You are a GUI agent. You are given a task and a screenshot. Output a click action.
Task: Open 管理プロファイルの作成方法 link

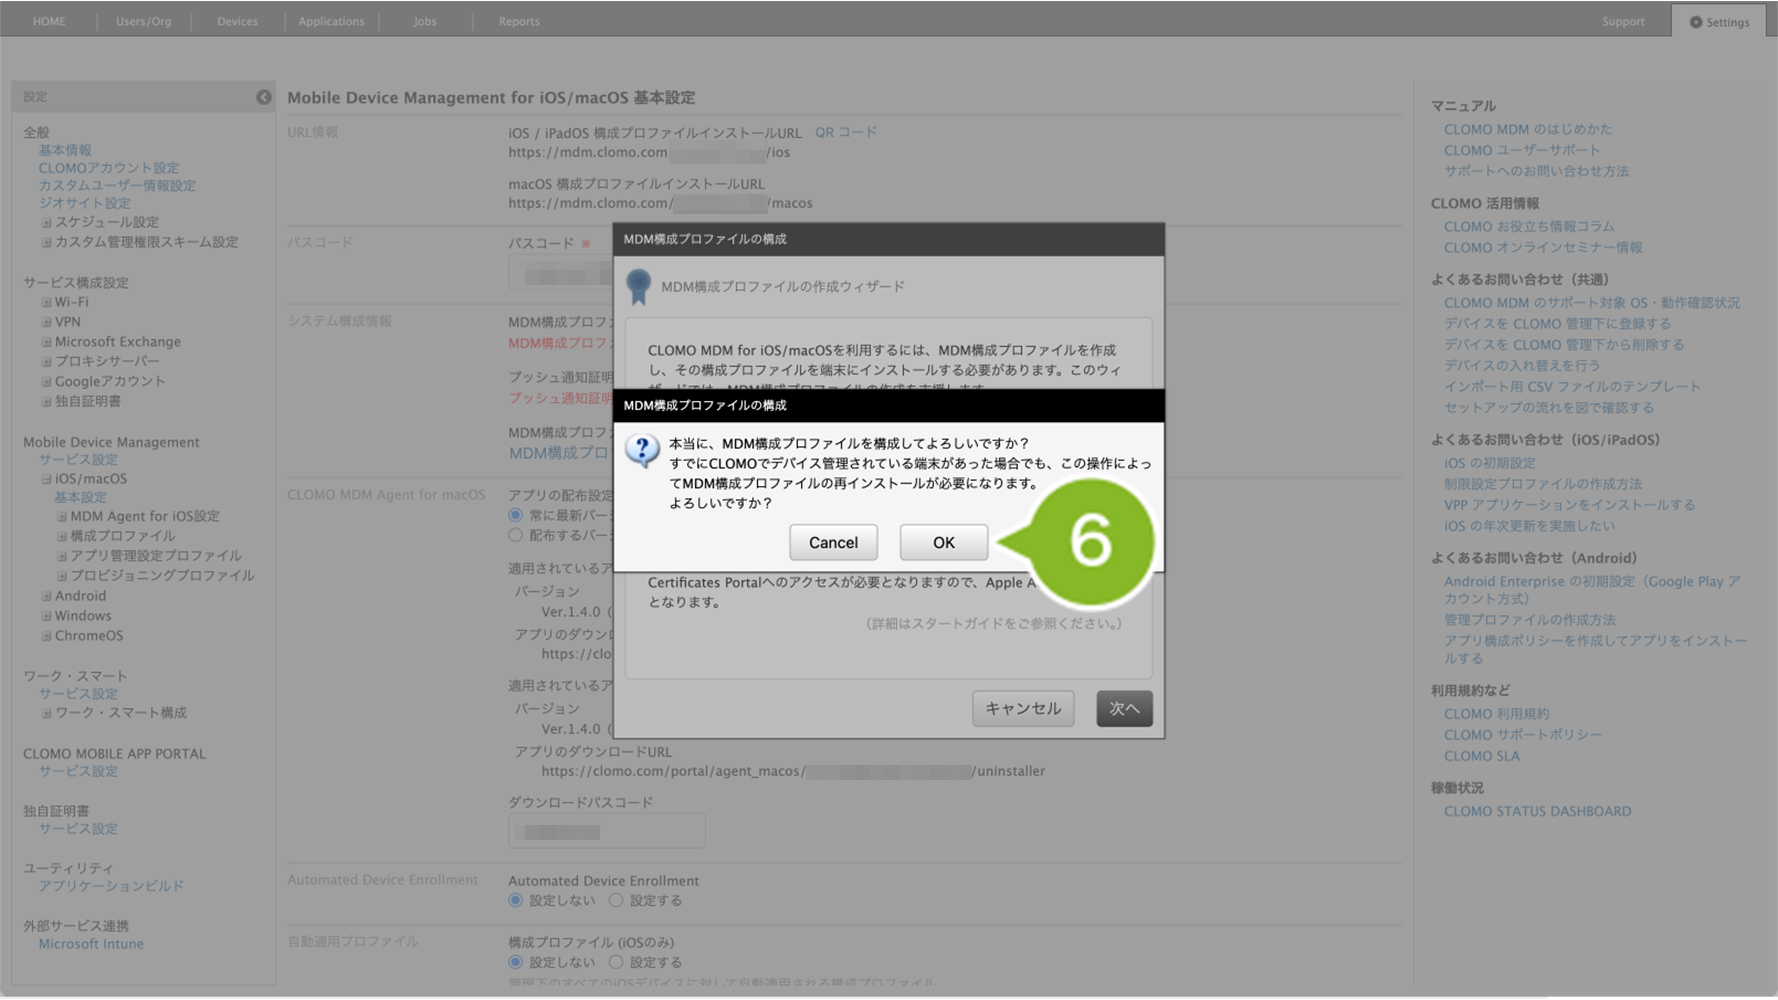[x=1529, y=620]
